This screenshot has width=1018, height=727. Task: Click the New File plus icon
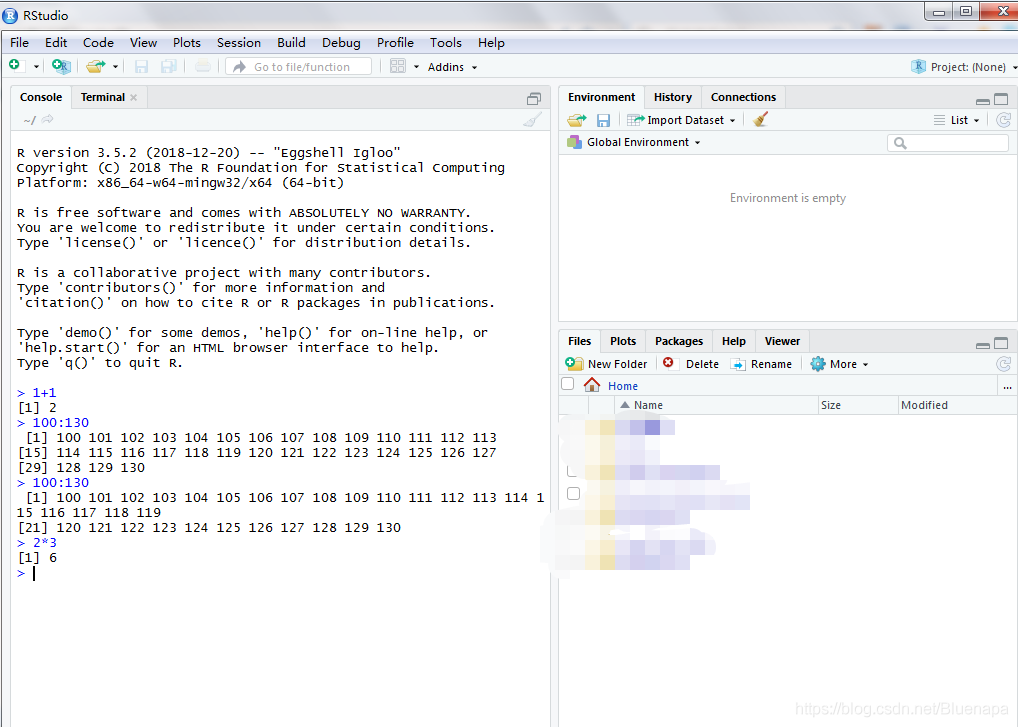(16, 66)
